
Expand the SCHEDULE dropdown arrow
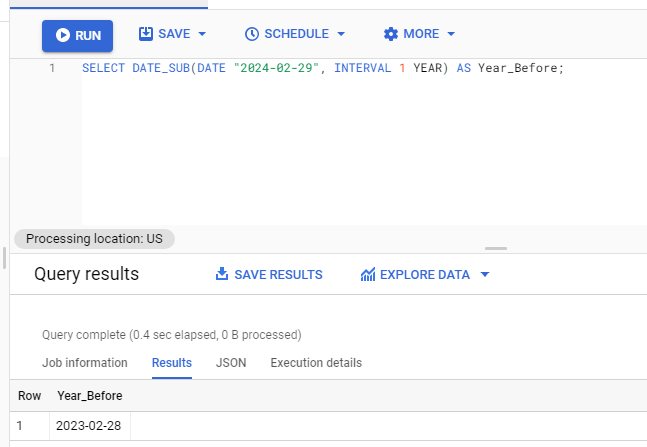point(341,34)
